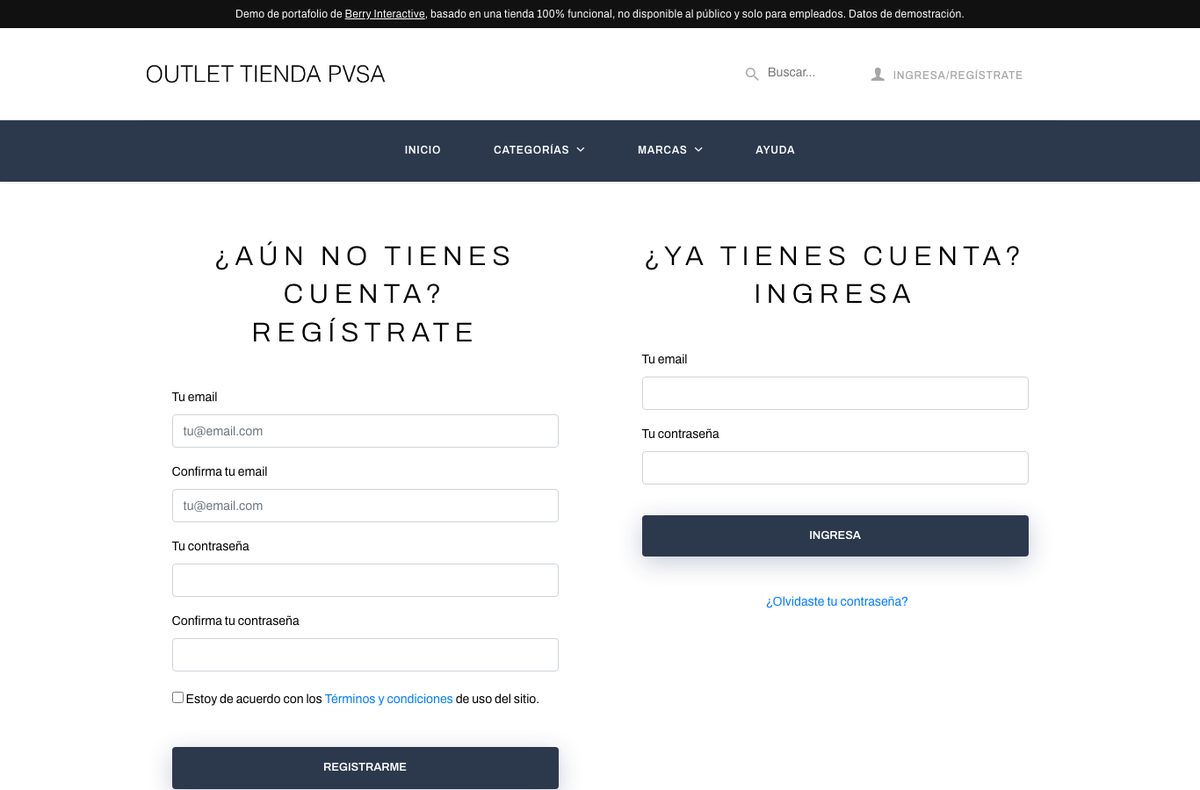
Task: Expand the CATEGORÍAS chevron arrow
Action: coord(581,150)
